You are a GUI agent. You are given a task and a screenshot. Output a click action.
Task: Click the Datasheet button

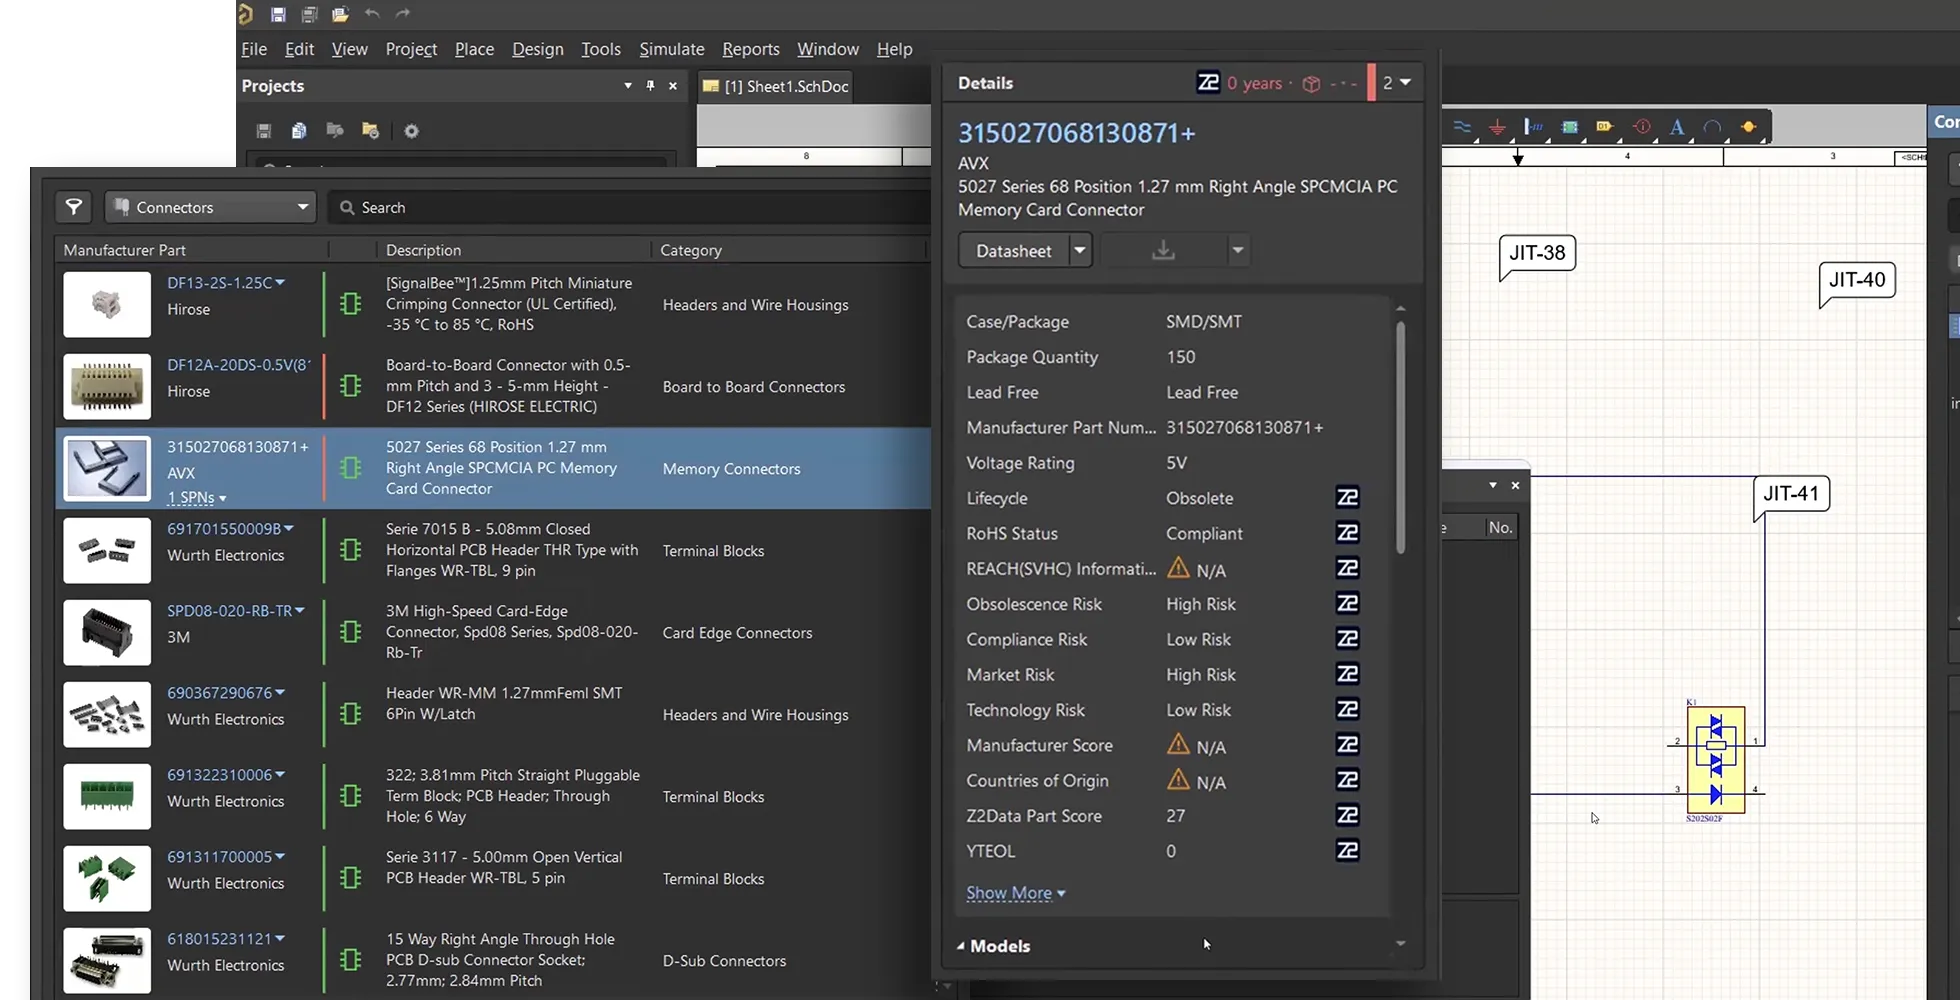pyautogui.click(x=1013, y=250)
